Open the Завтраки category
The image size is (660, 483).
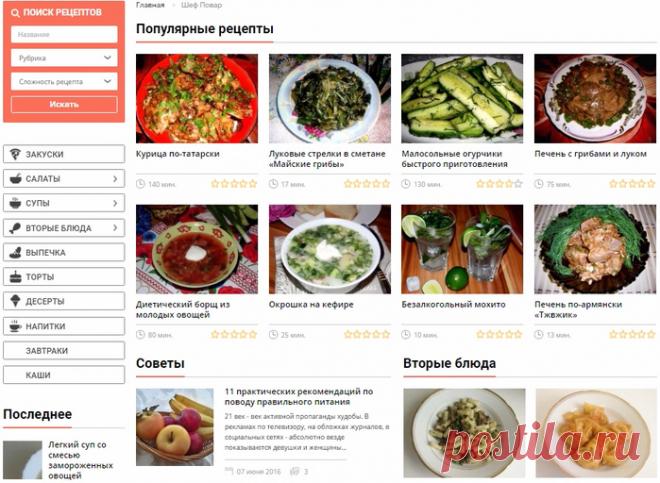(x=64, y=350)
